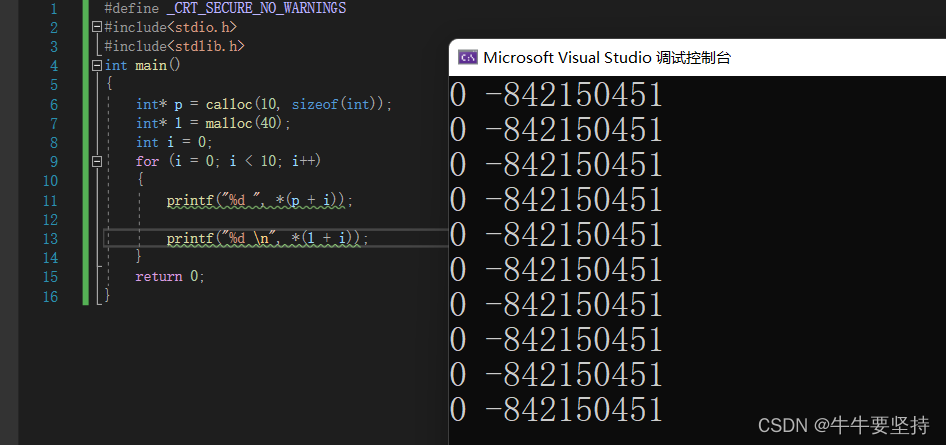Click the last console output line
The width and height of the screenshot is (946, 445).
[x=556, y=409]
